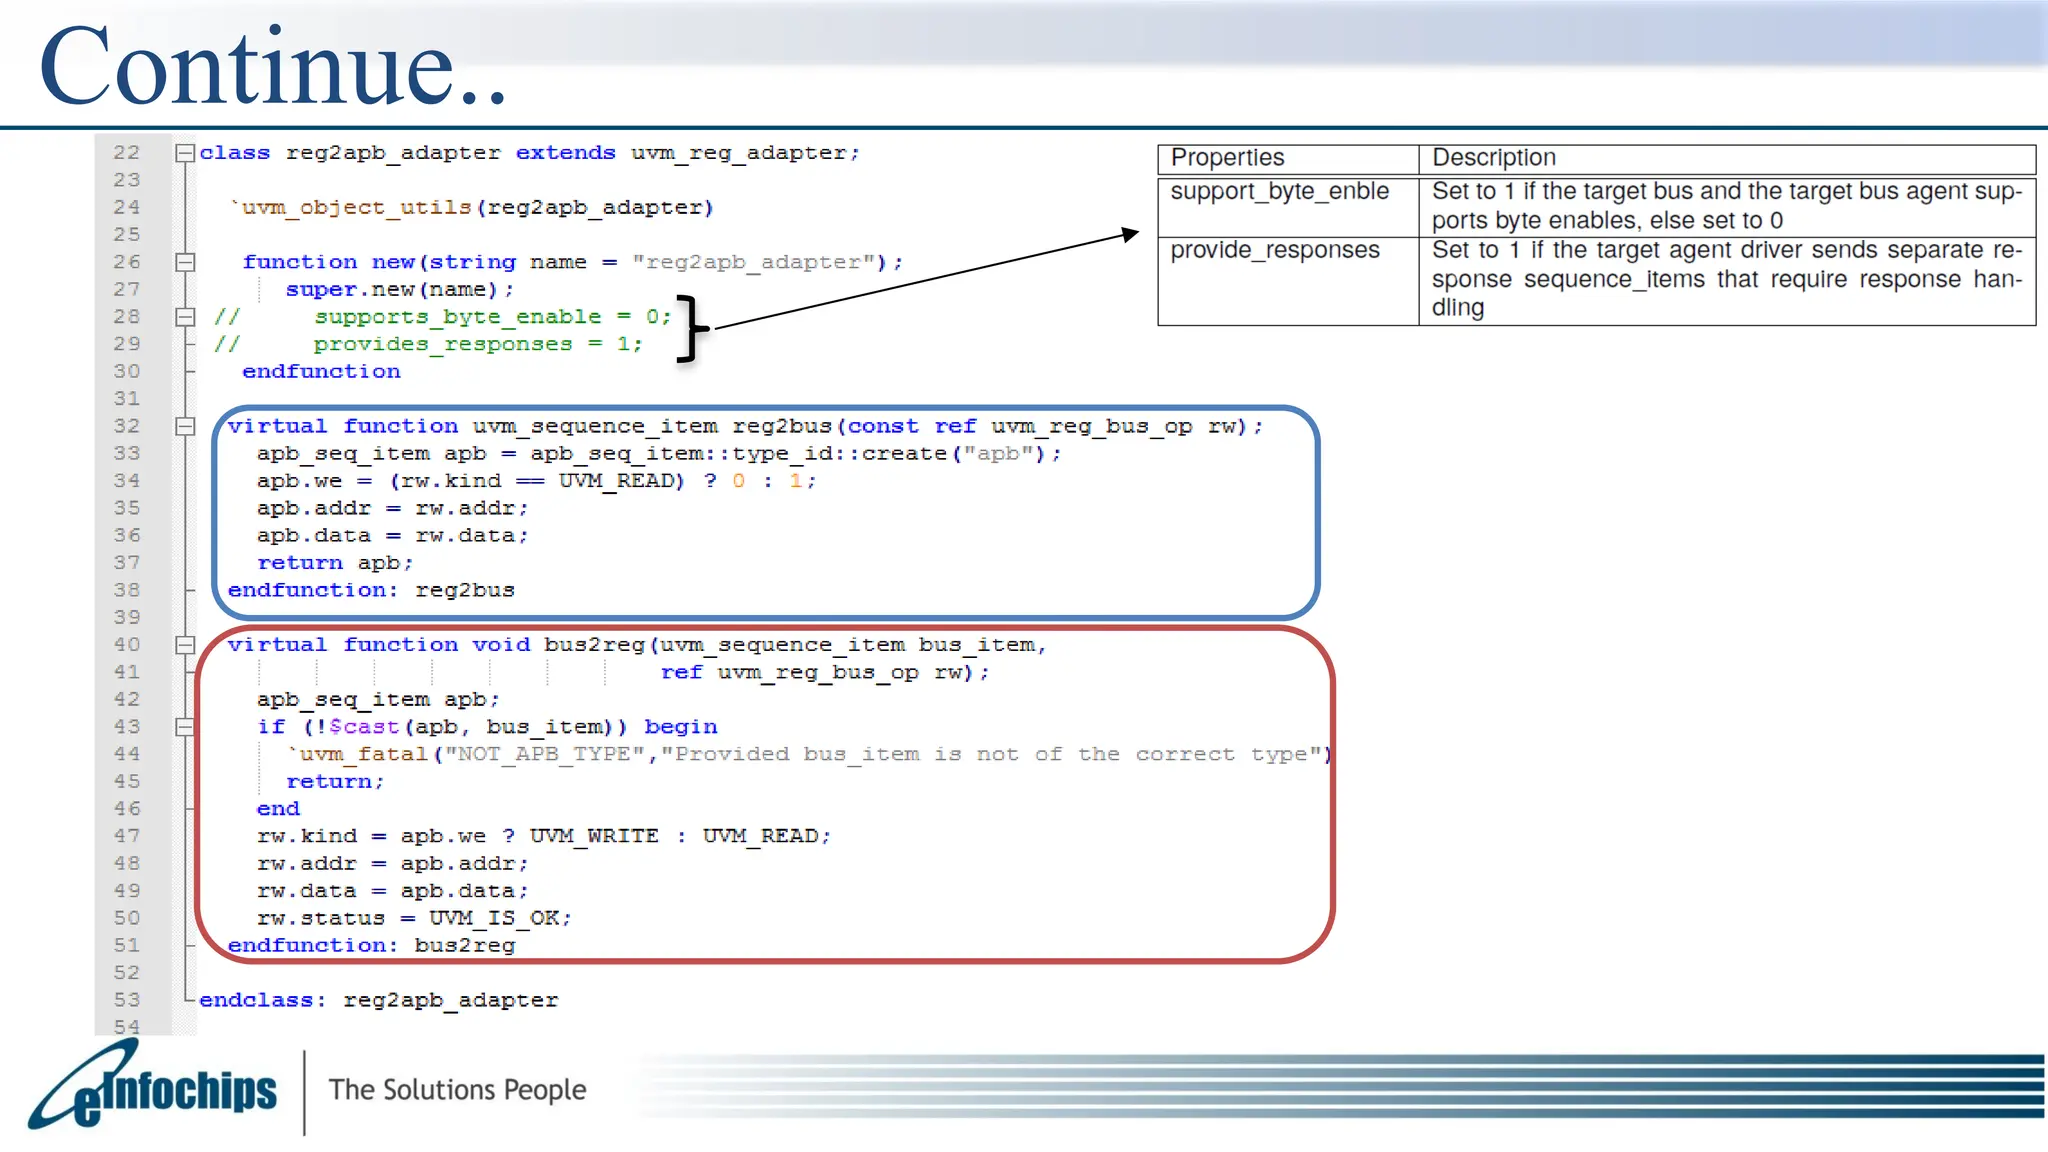The image size is (2048, 1152).
Task: Collapse fold marker at line 28 comment
Action: pos(185,317)
